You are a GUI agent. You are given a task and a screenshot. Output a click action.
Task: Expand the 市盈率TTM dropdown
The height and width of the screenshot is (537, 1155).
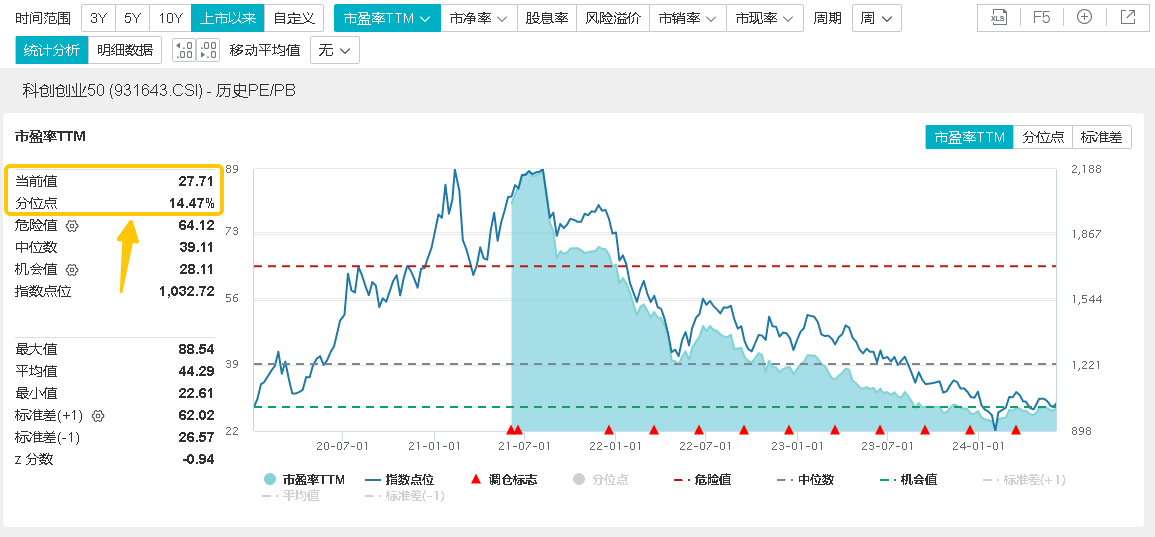[386, 18]
